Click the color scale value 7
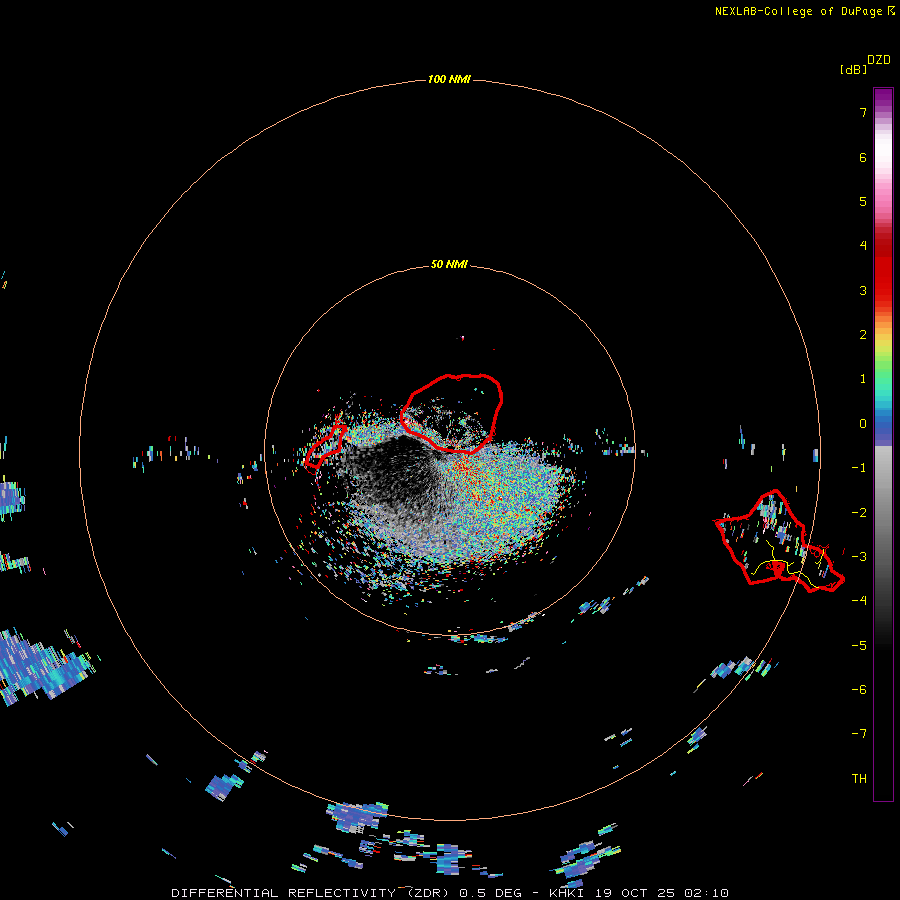The width and height of the screenshot is (900, 900). click(863, 112)
